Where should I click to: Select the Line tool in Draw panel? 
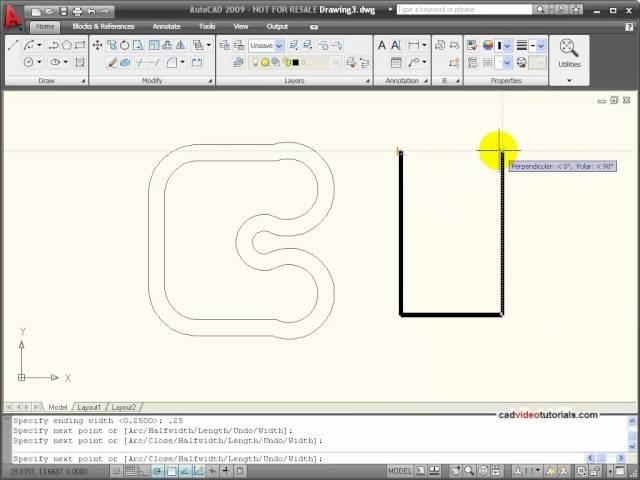13,45
